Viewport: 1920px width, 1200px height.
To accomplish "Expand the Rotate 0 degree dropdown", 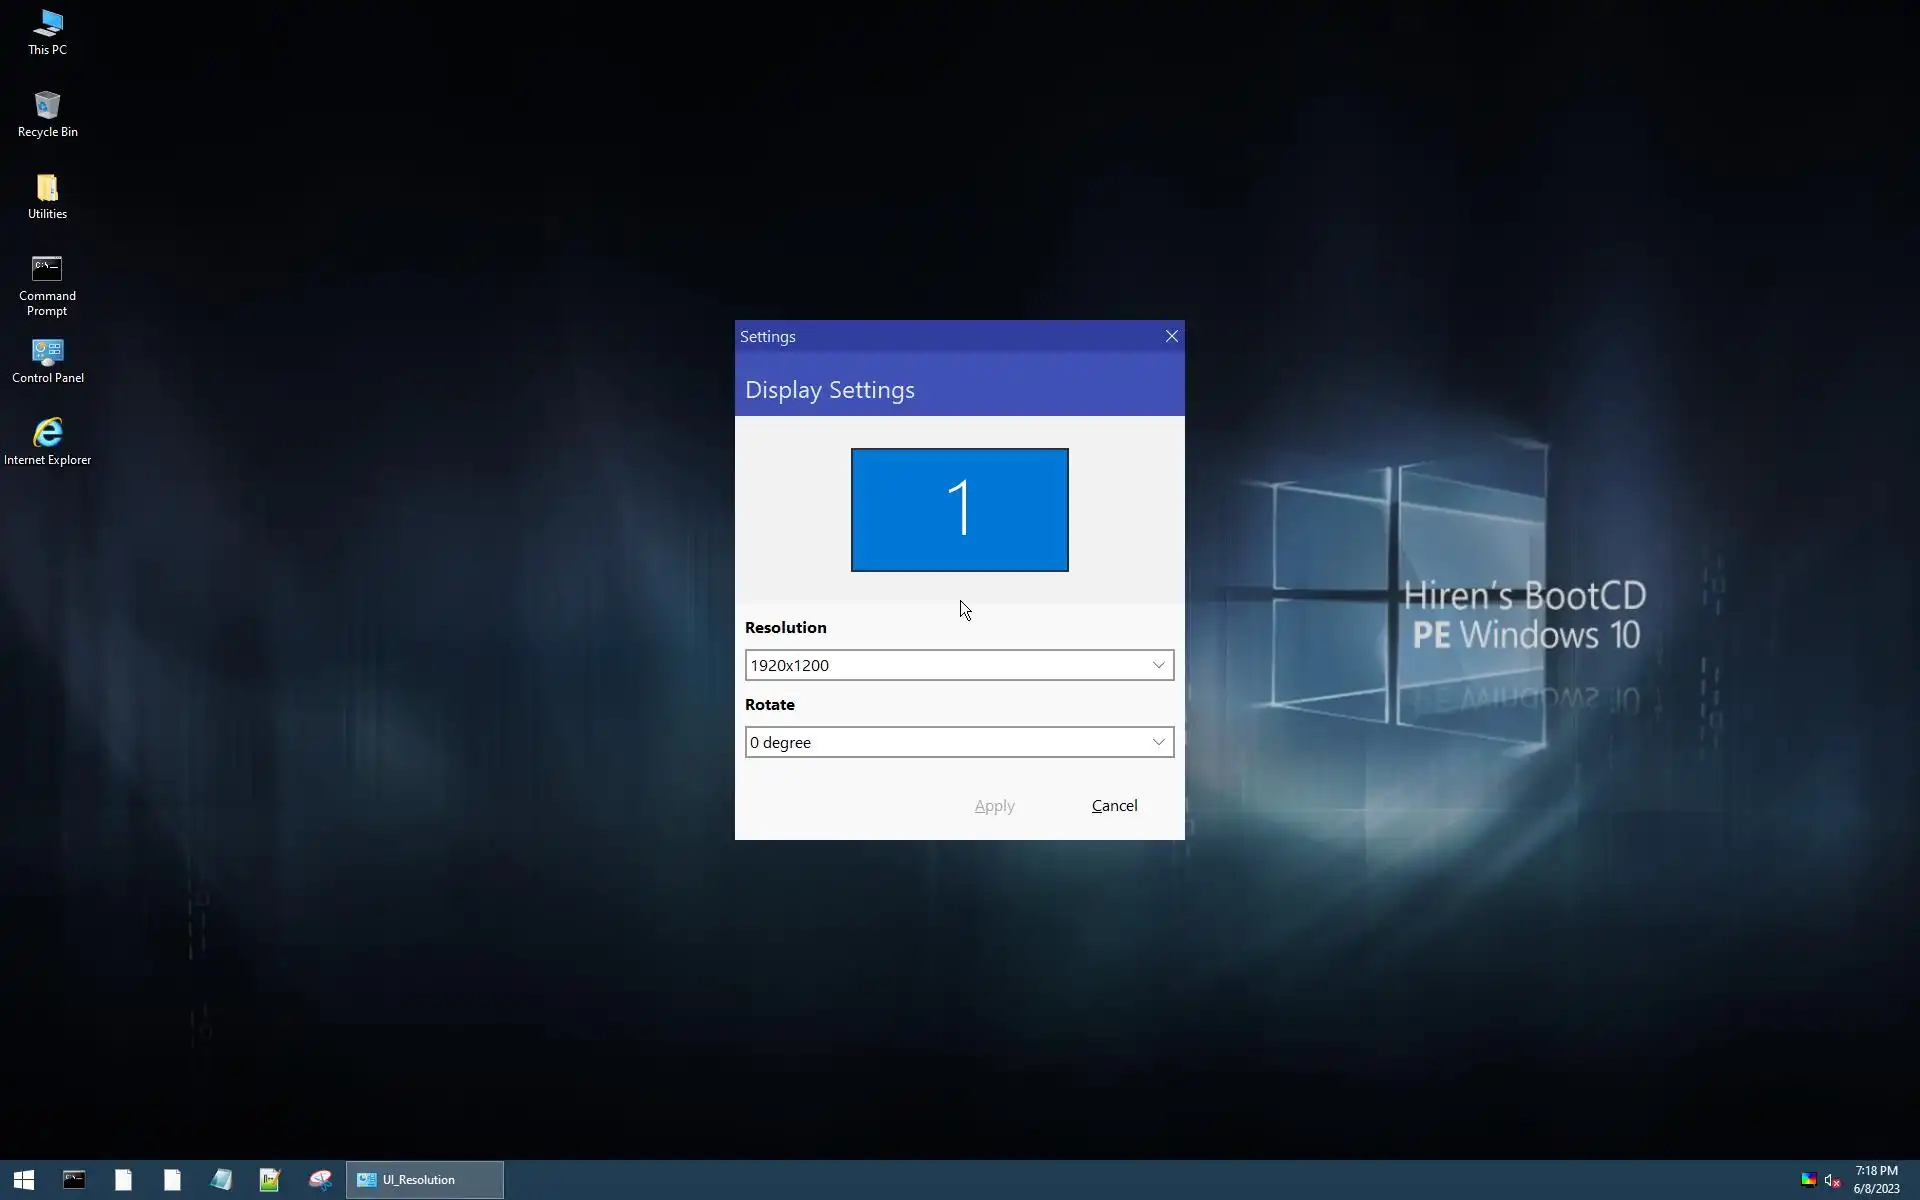I will [959, 742].
